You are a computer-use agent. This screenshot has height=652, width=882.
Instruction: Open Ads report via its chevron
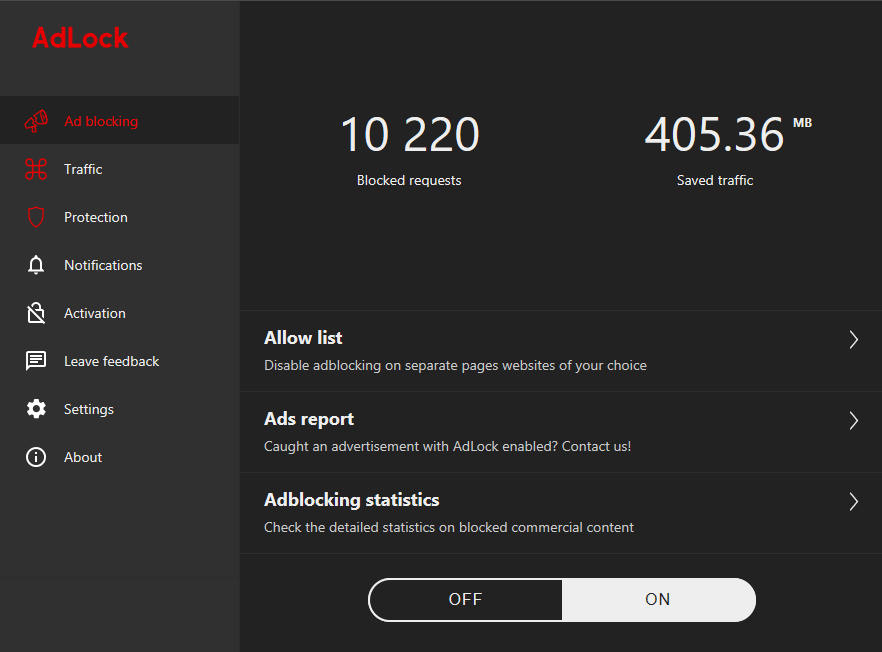[853, 420]
